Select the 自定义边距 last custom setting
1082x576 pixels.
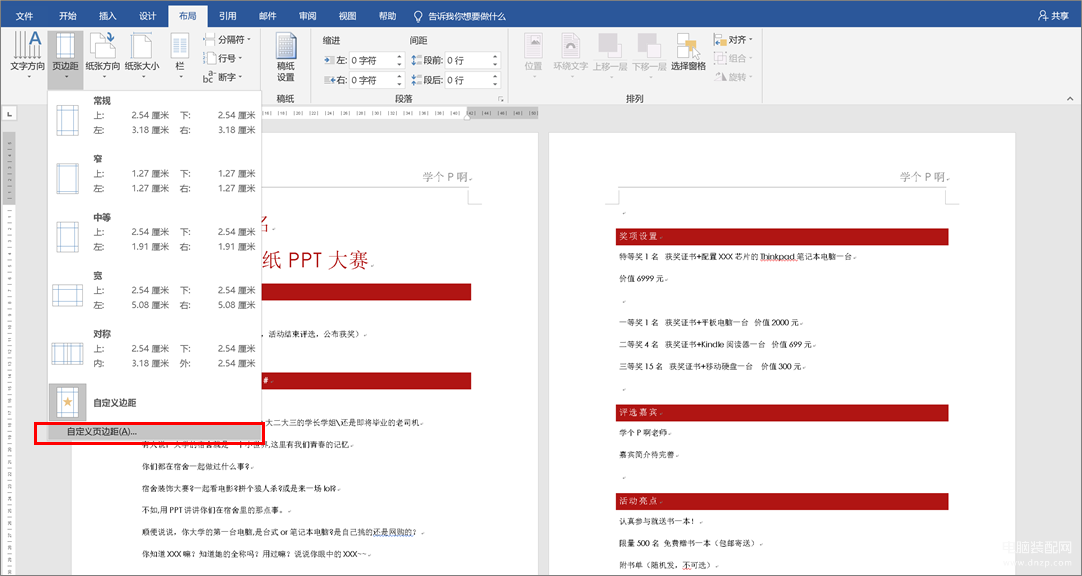tap(155, 402)
